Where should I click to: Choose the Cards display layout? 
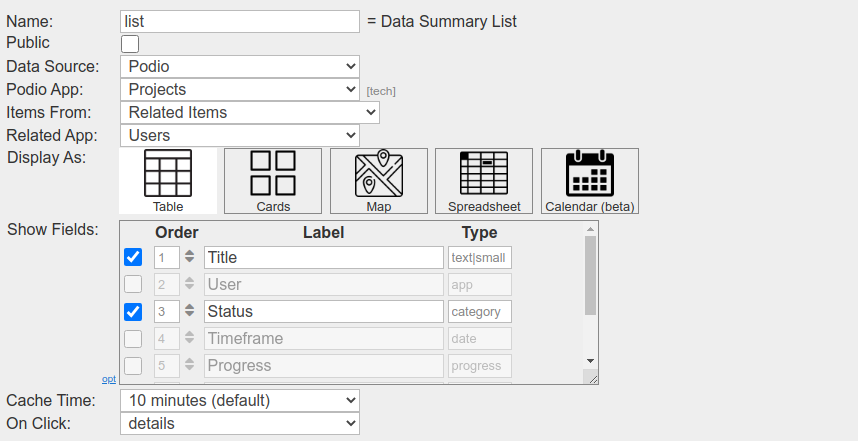click(273, 181)
